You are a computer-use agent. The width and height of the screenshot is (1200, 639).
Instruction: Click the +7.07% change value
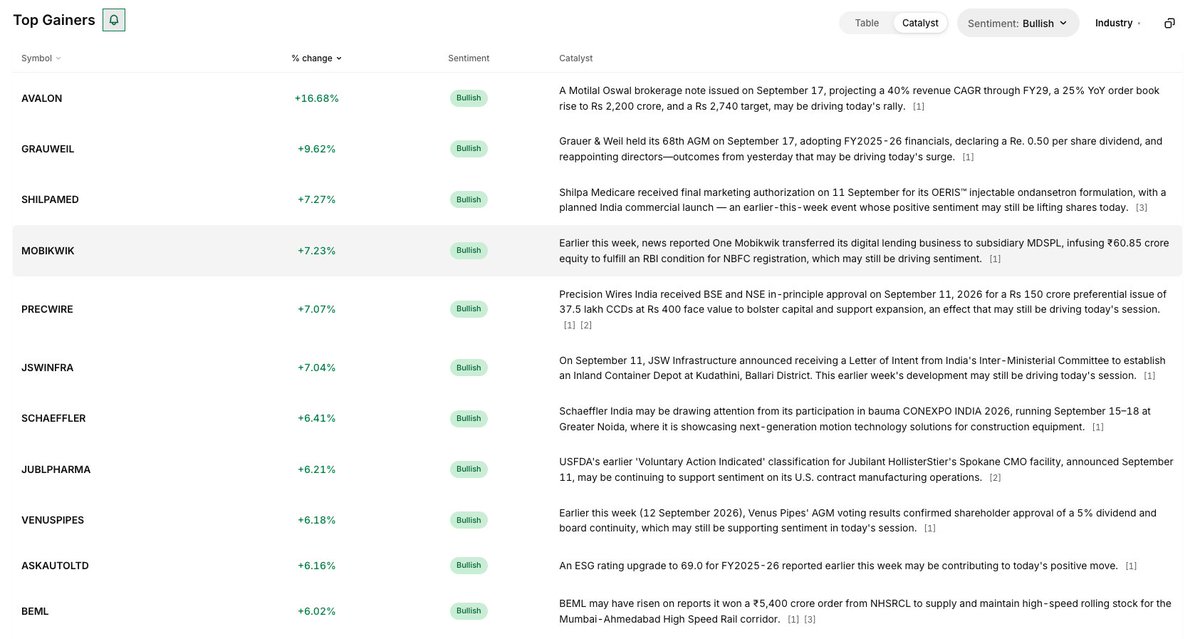[317, 309]
